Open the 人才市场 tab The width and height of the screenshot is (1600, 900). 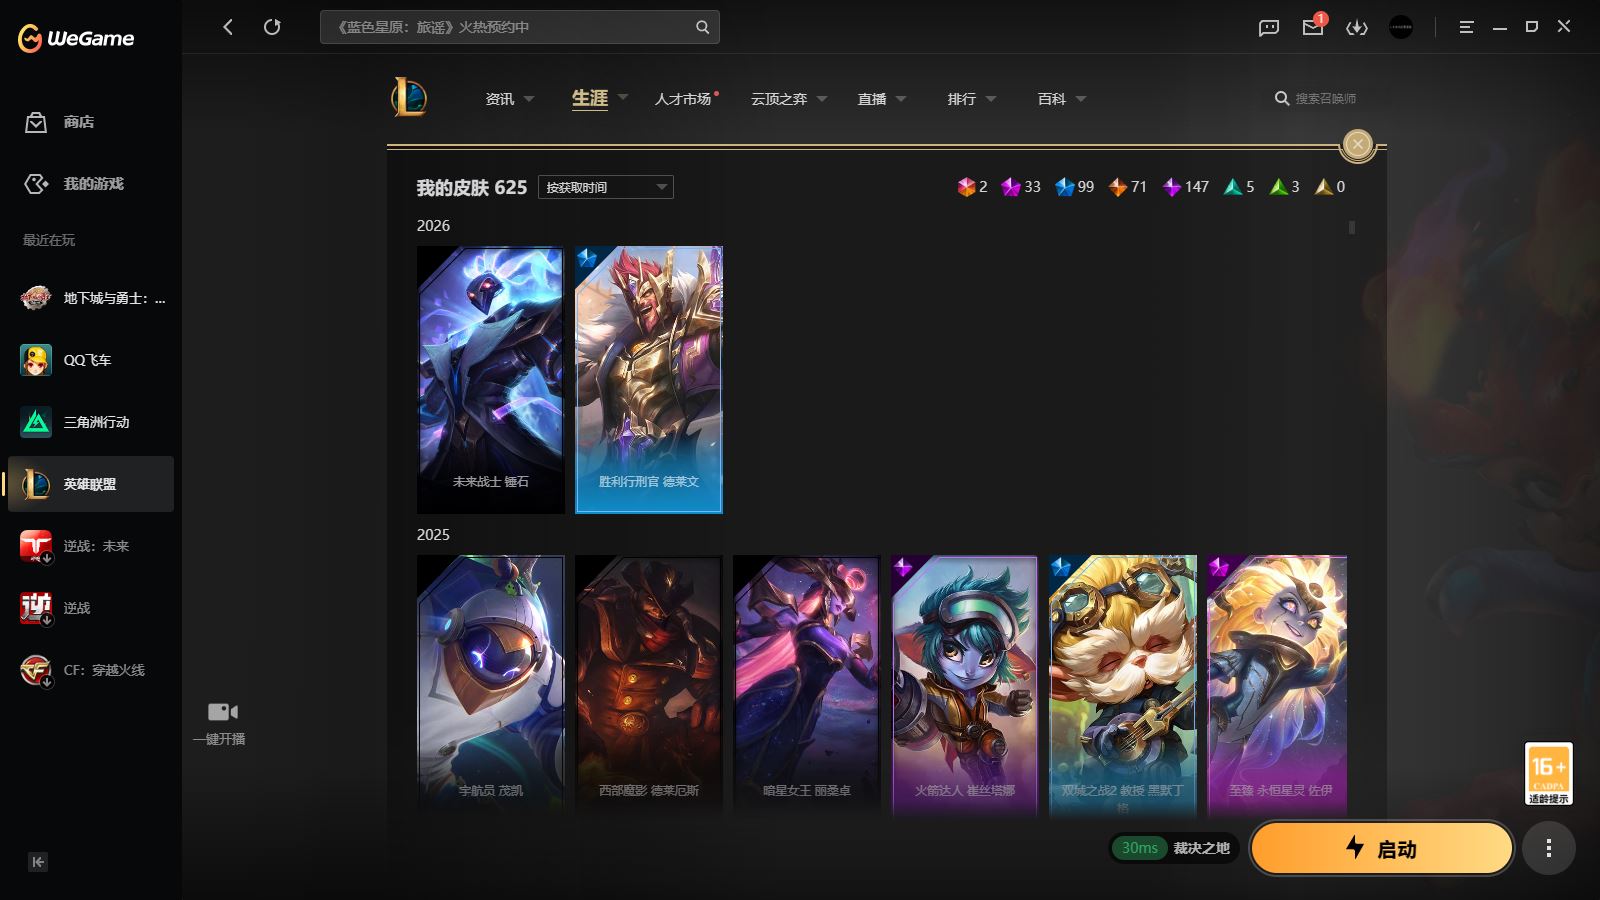point(683,99)
